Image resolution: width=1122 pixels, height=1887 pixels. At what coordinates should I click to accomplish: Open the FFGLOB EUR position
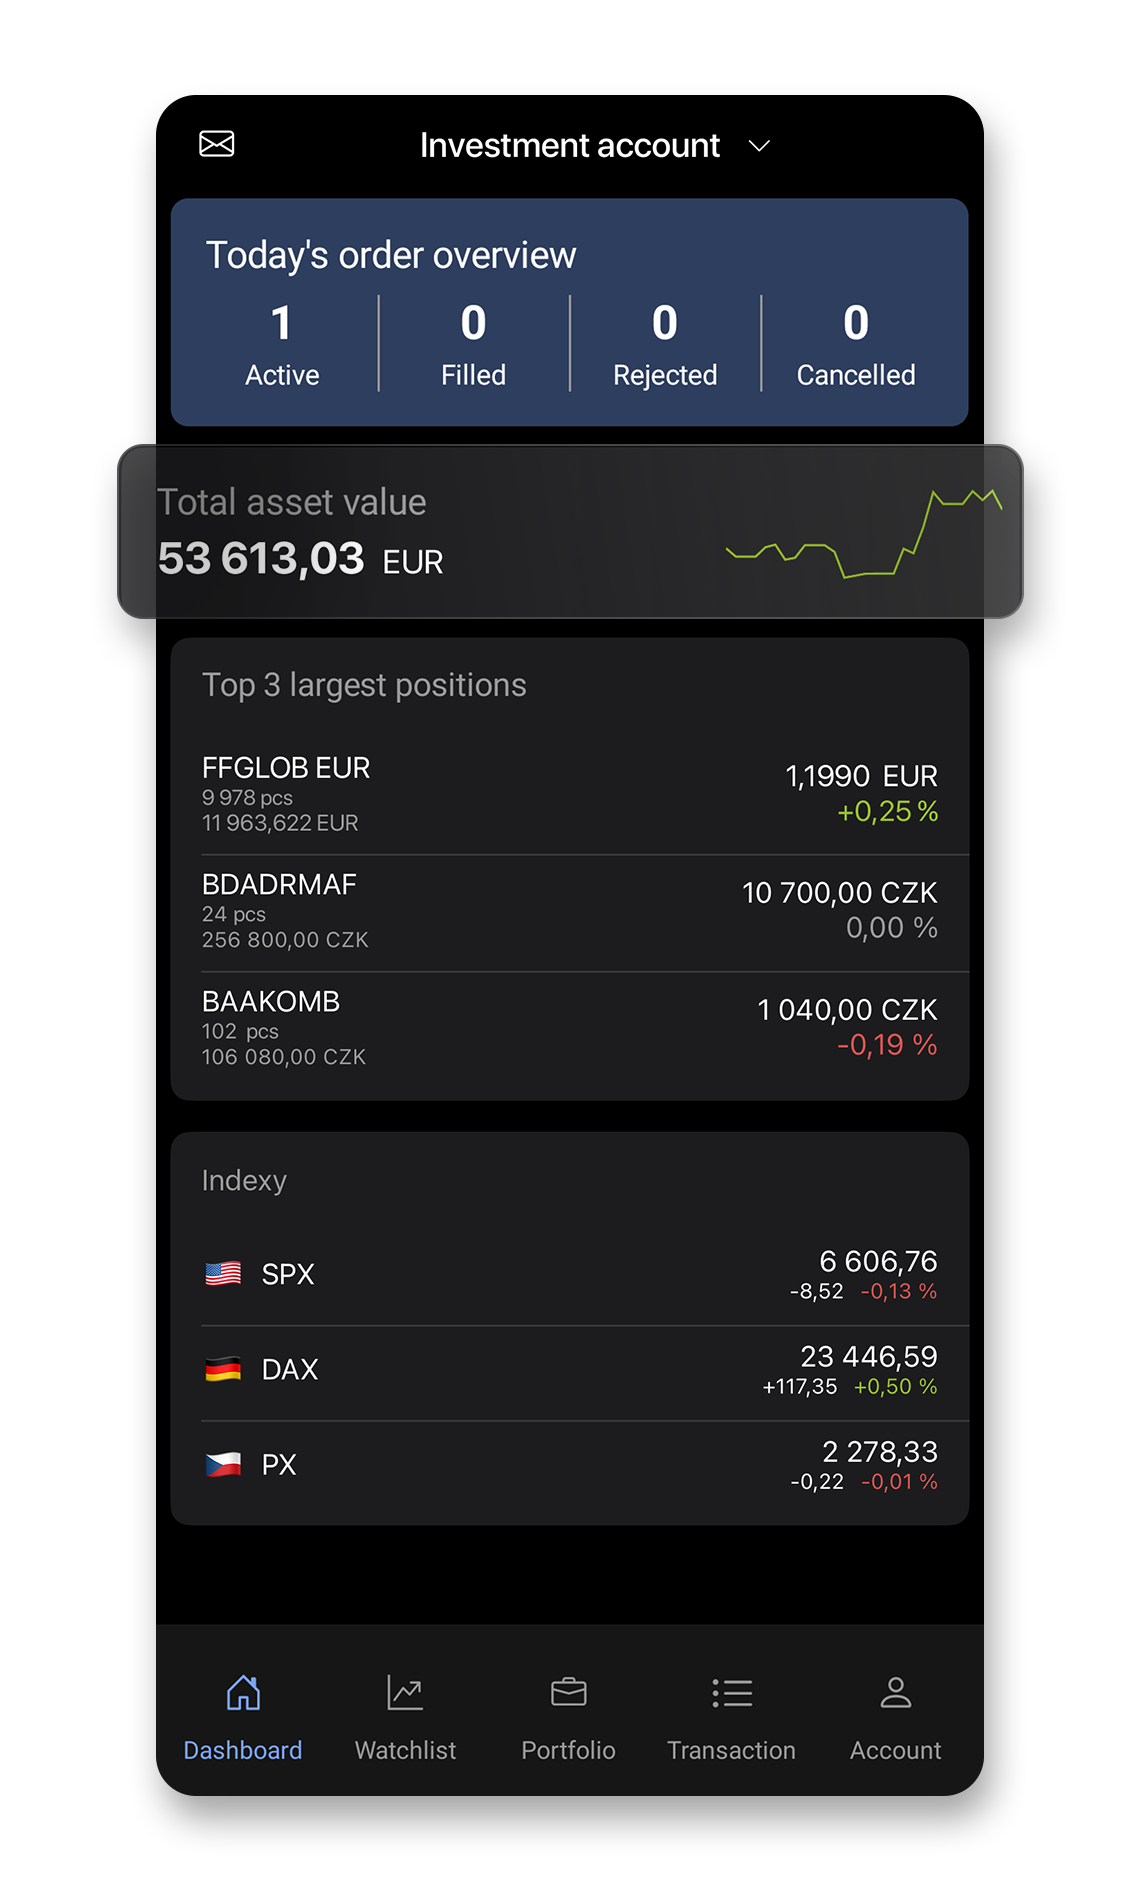(569, 794)
